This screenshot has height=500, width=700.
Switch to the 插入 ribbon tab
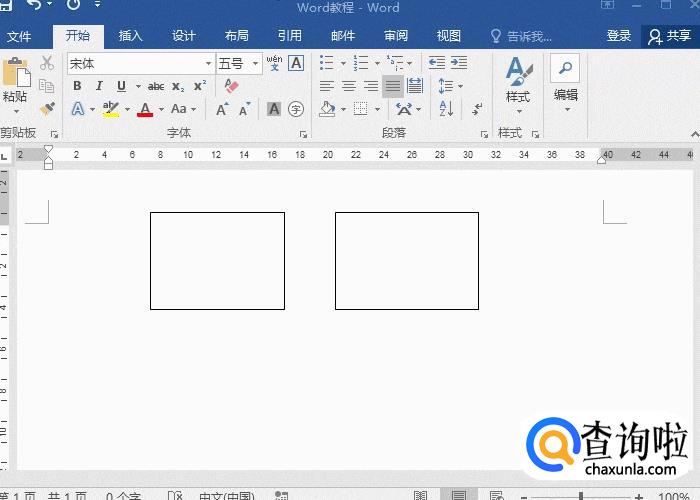131,36
